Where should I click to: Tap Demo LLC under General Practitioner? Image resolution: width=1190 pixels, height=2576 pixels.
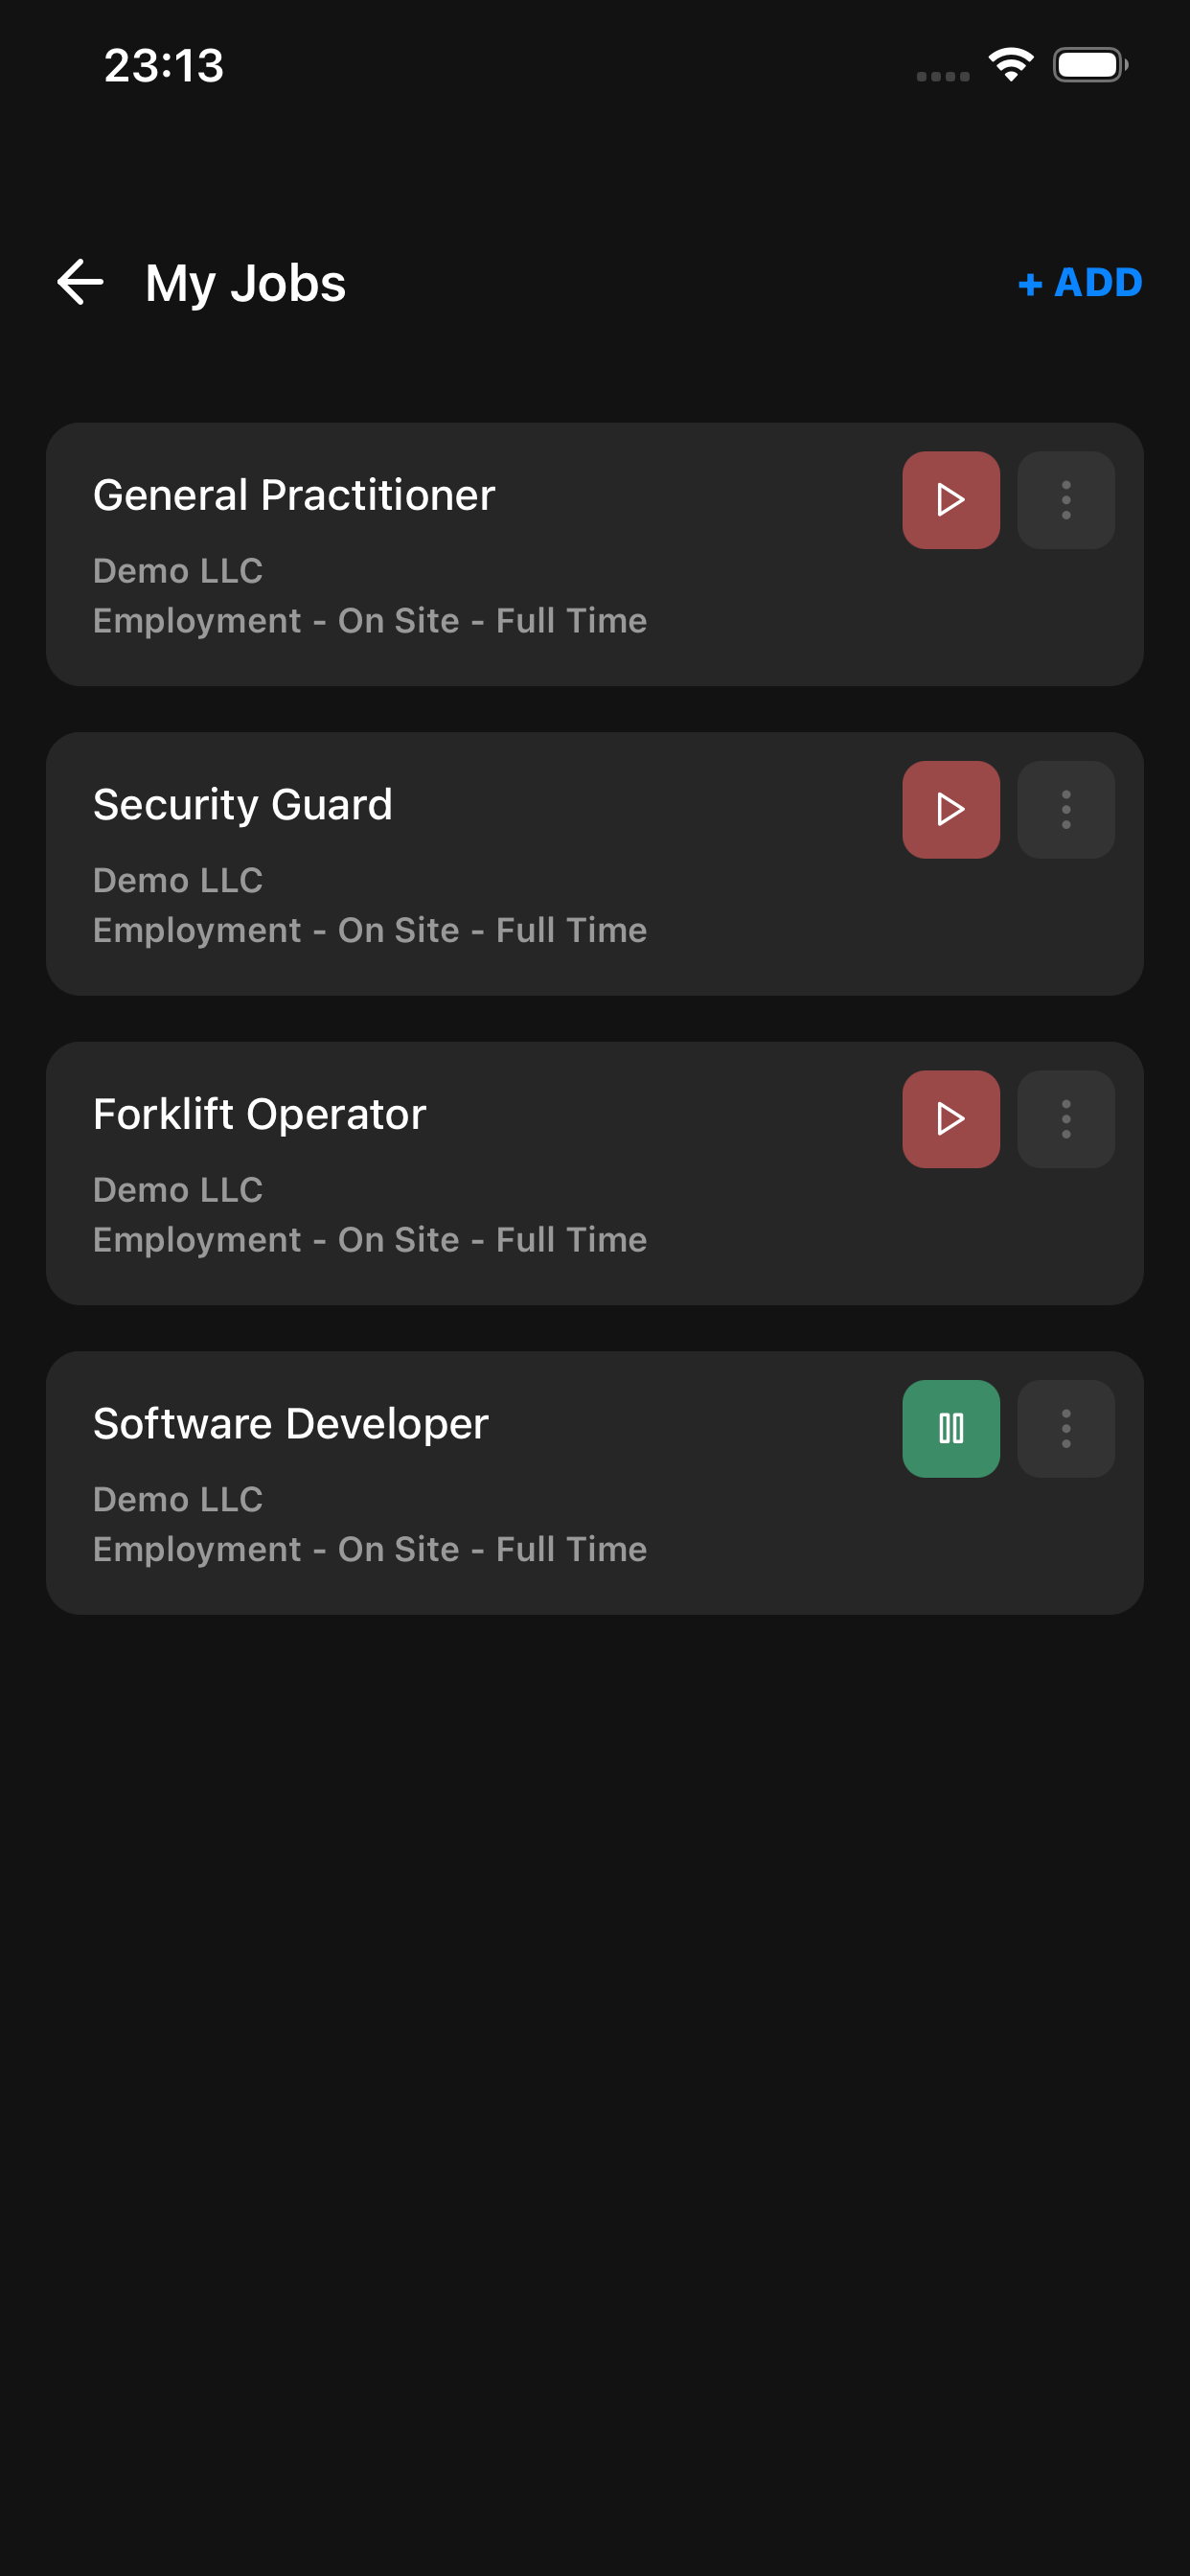pyautogui.click(x=178, y=571)
